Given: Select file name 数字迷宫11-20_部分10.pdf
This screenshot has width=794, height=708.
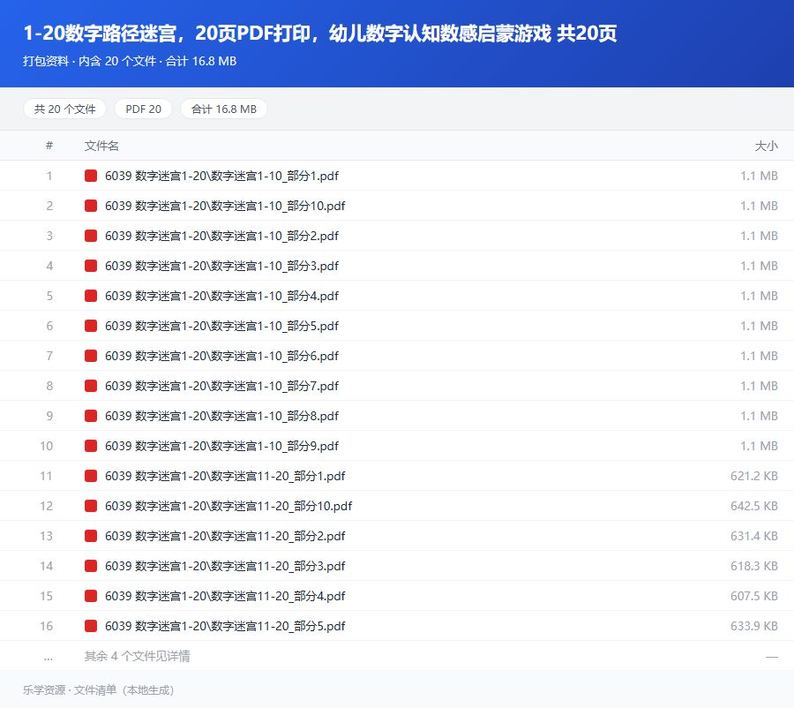Looking at the screenshot, I should click(x=228, y=505).
